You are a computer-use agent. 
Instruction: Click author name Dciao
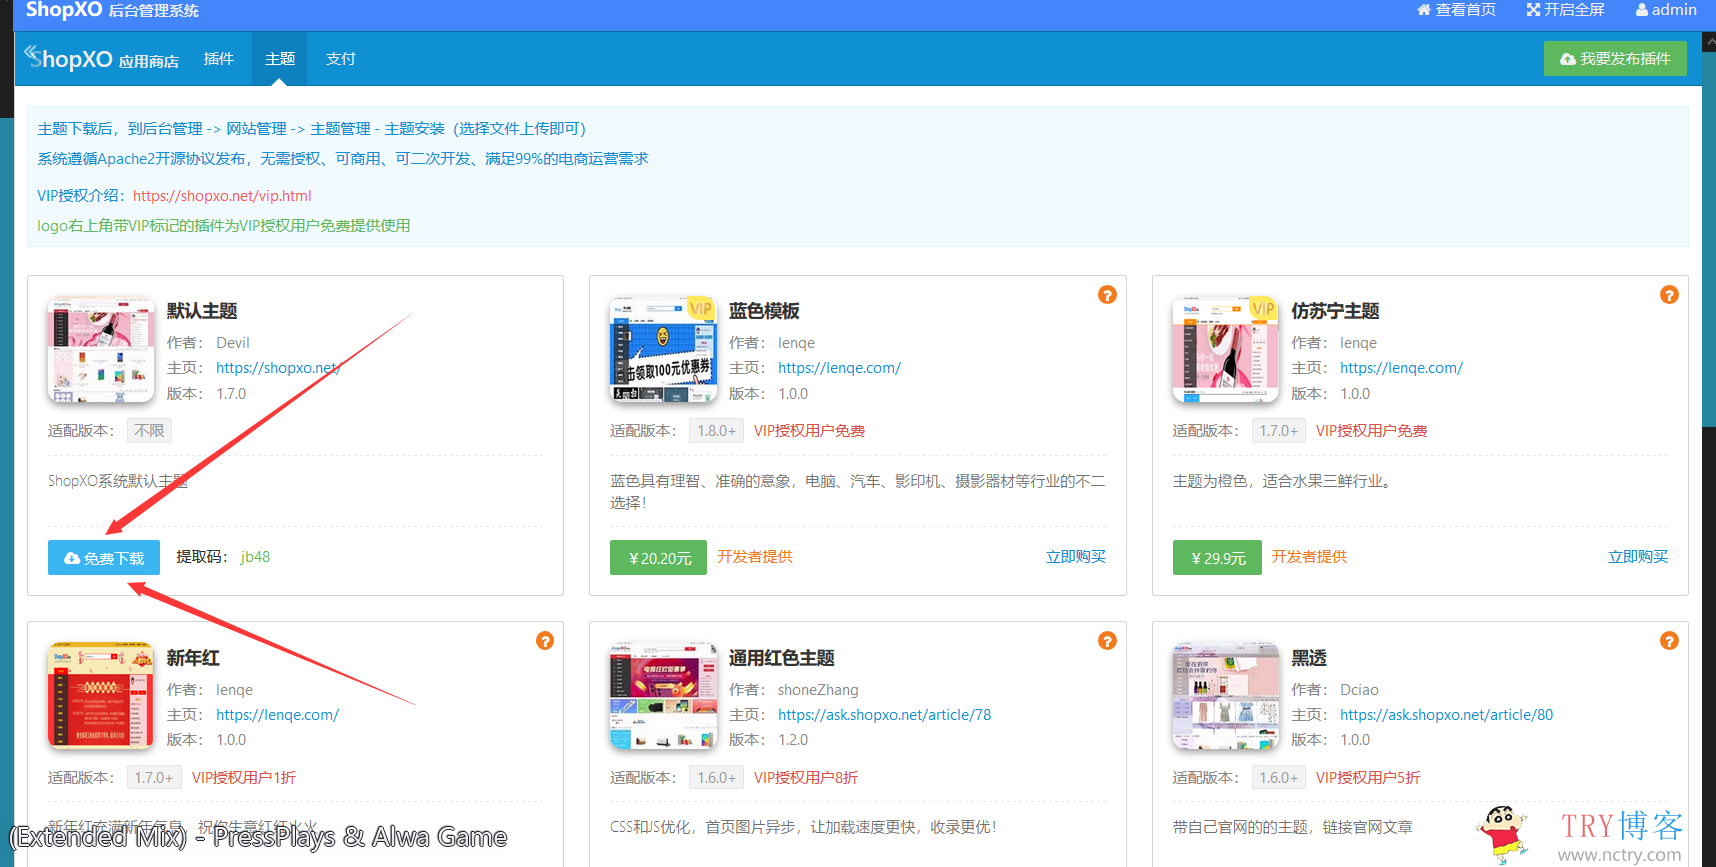tap(1359, 690)
